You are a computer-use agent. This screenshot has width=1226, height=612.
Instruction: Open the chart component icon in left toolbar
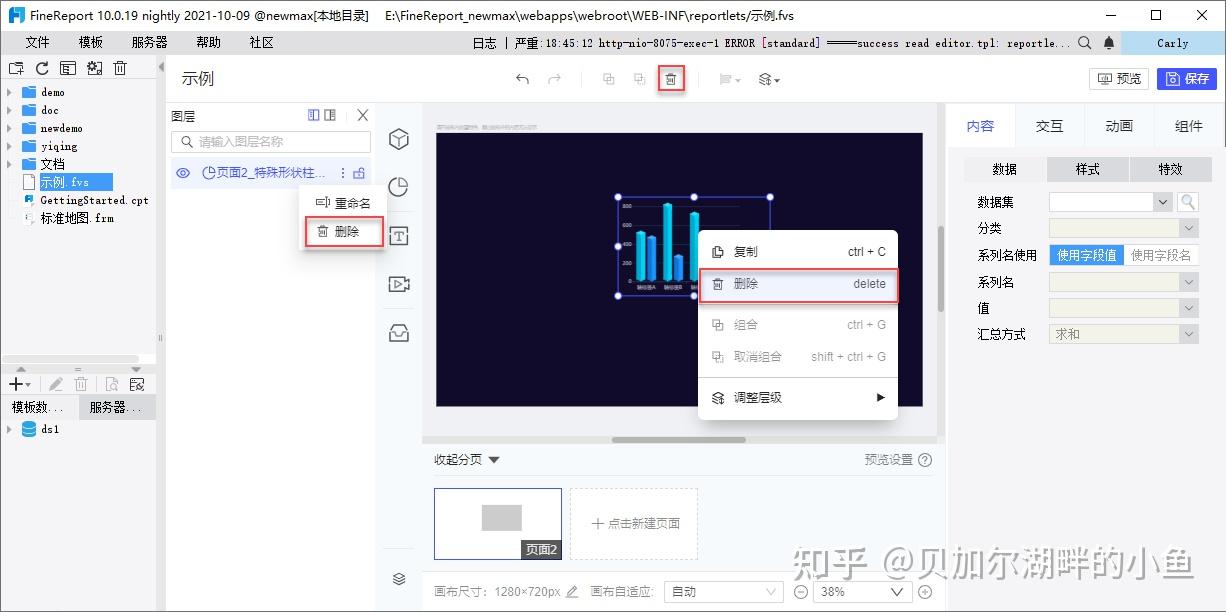pyautogui.click(x=399, y=187)
